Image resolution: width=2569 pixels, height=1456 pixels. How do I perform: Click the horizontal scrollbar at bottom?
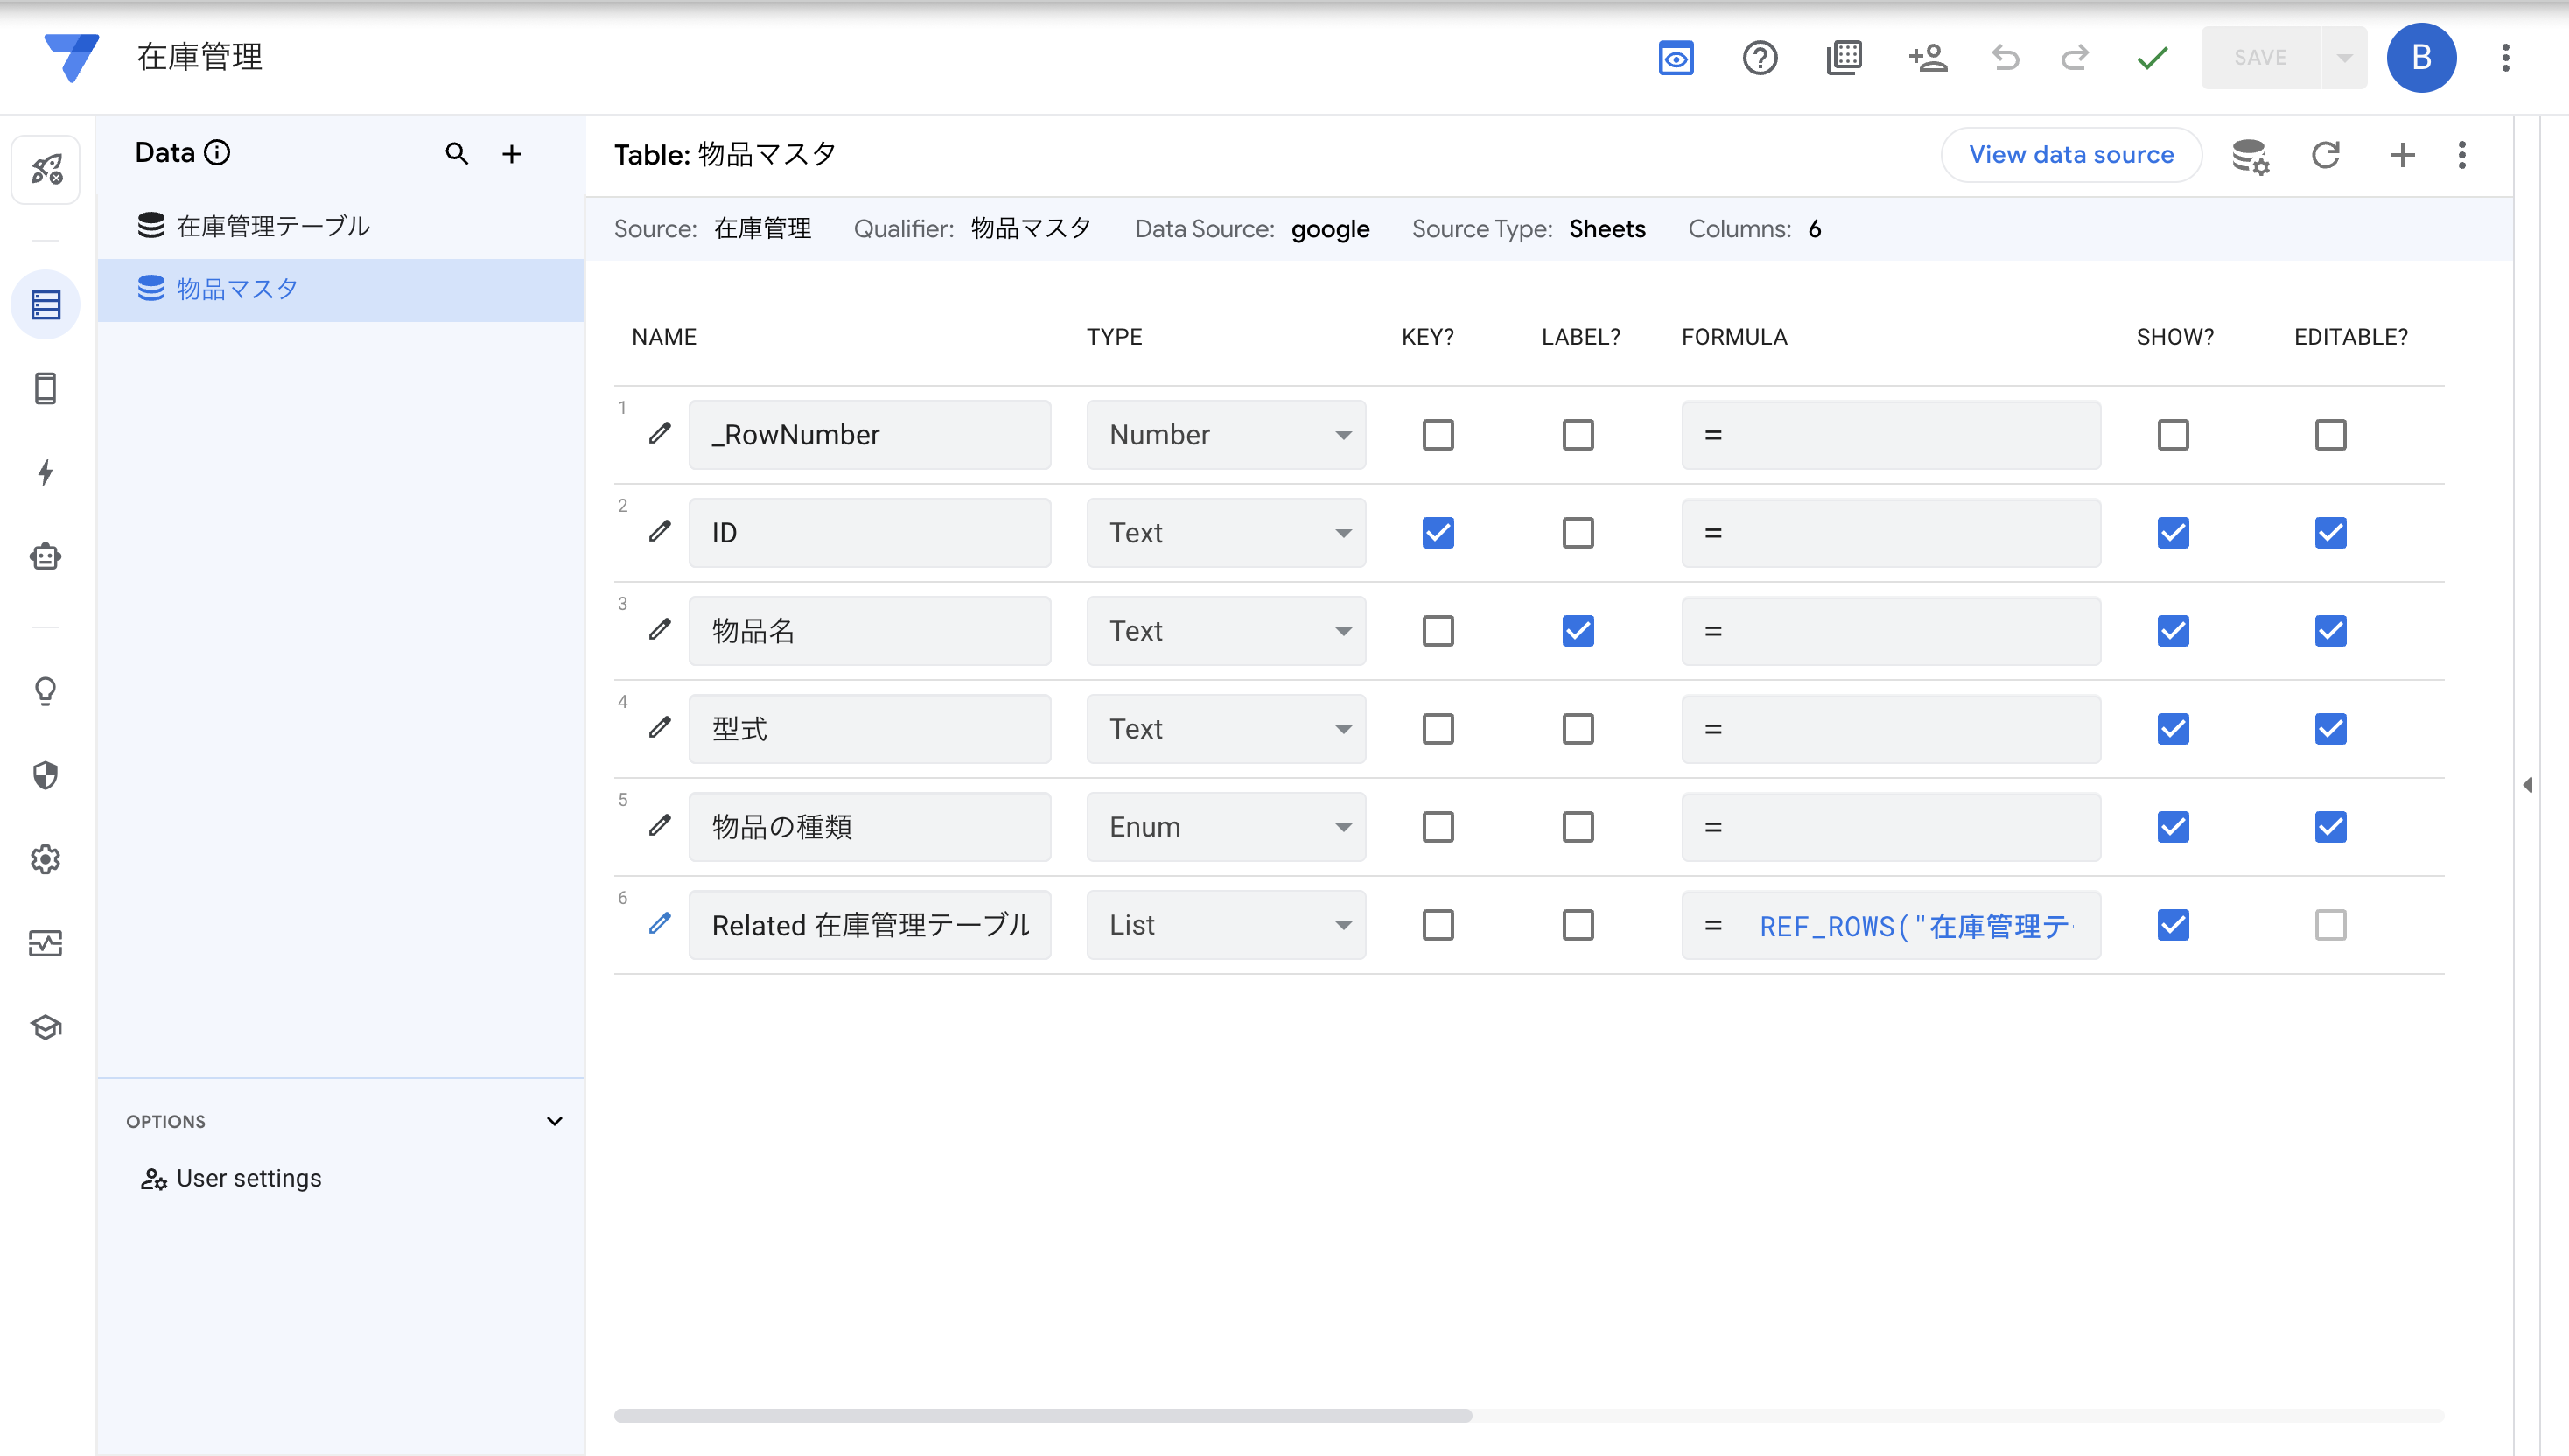pos(1042,1415)
